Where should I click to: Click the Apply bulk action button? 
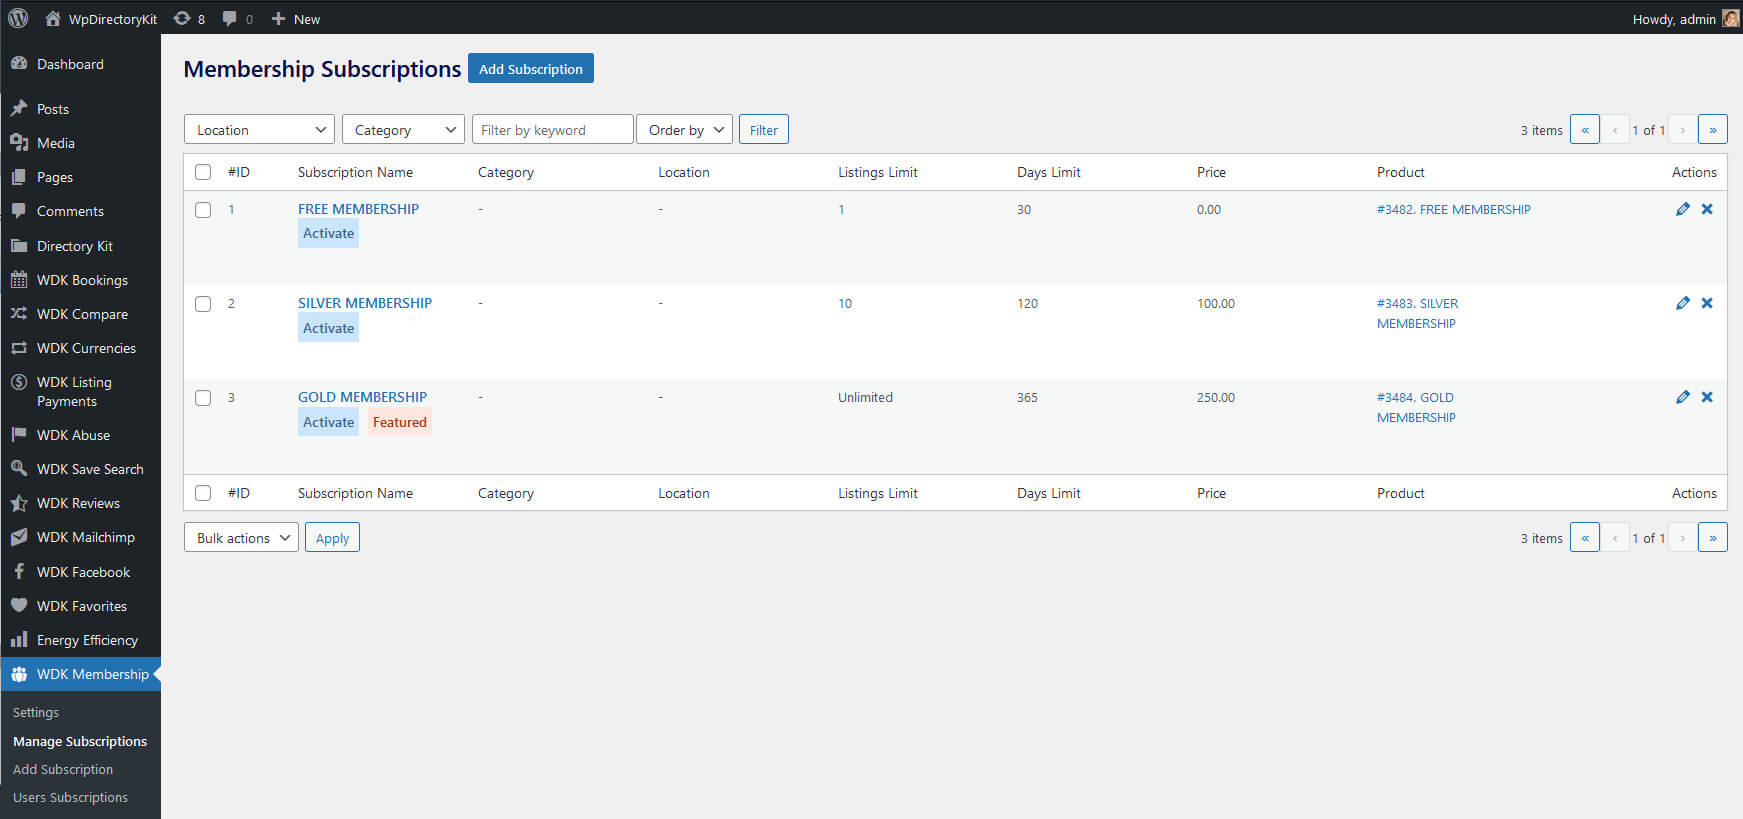point(332,537)
